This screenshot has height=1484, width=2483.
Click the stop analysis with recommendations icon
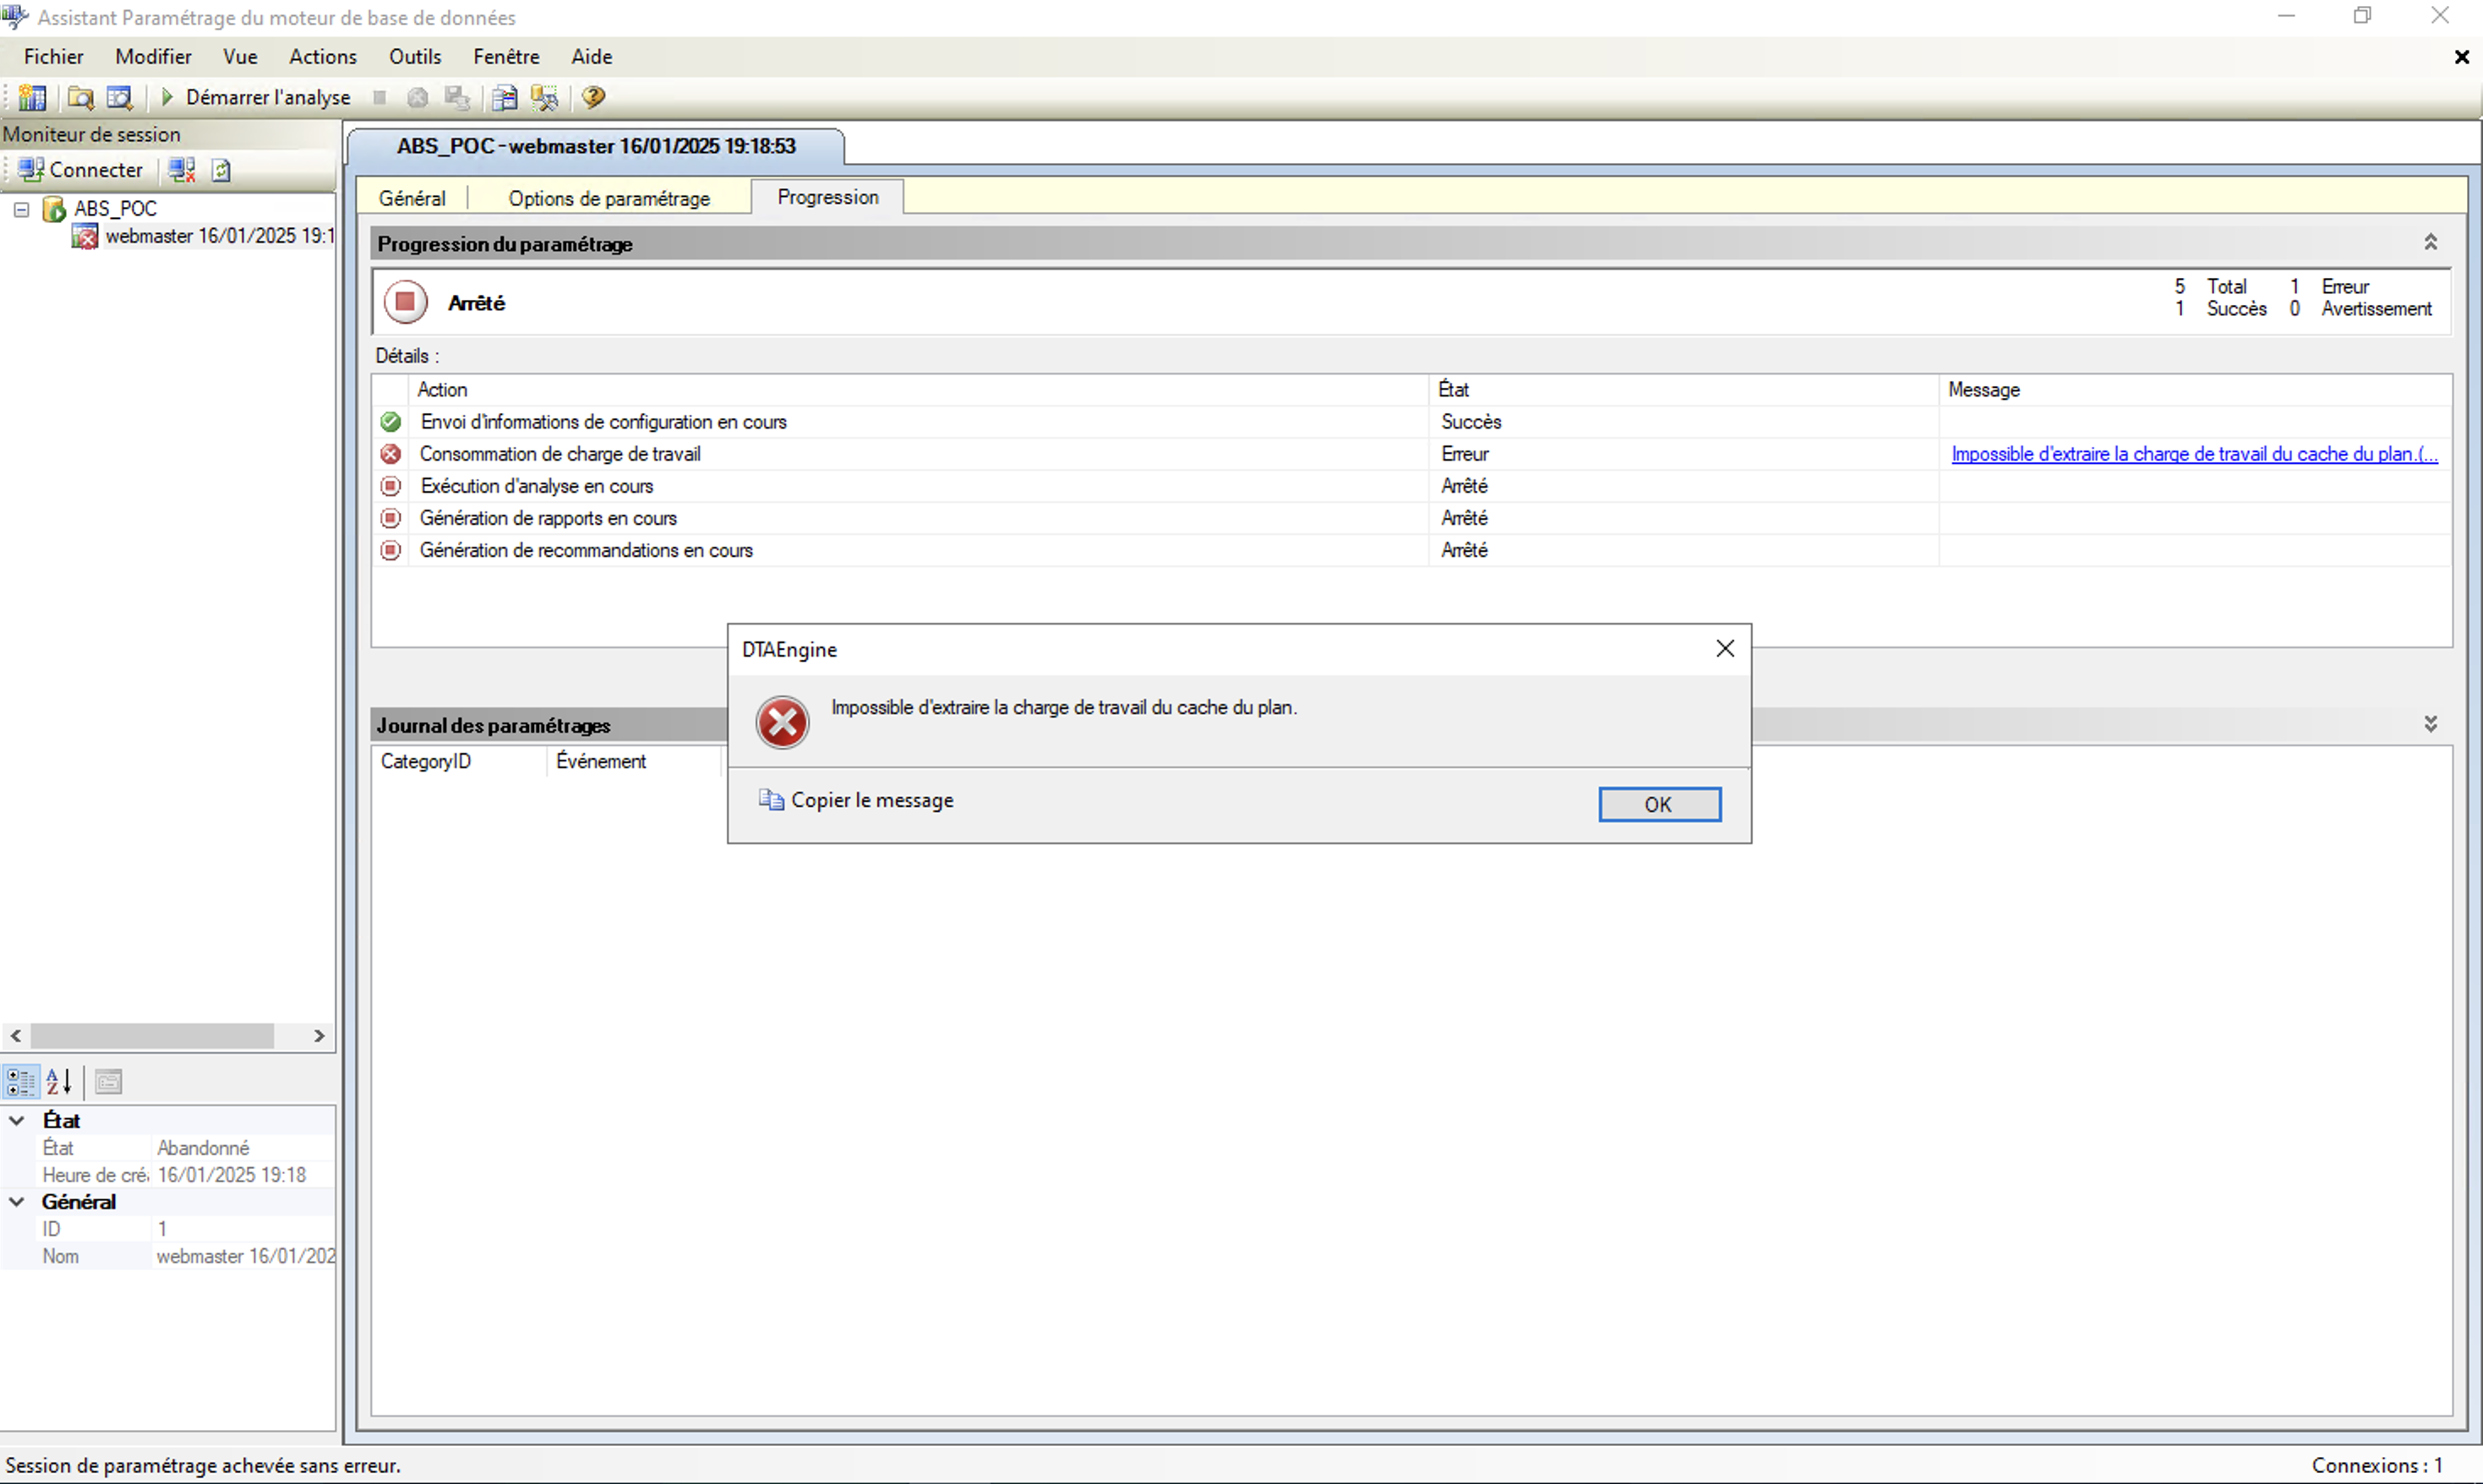[x=418, y=97]
